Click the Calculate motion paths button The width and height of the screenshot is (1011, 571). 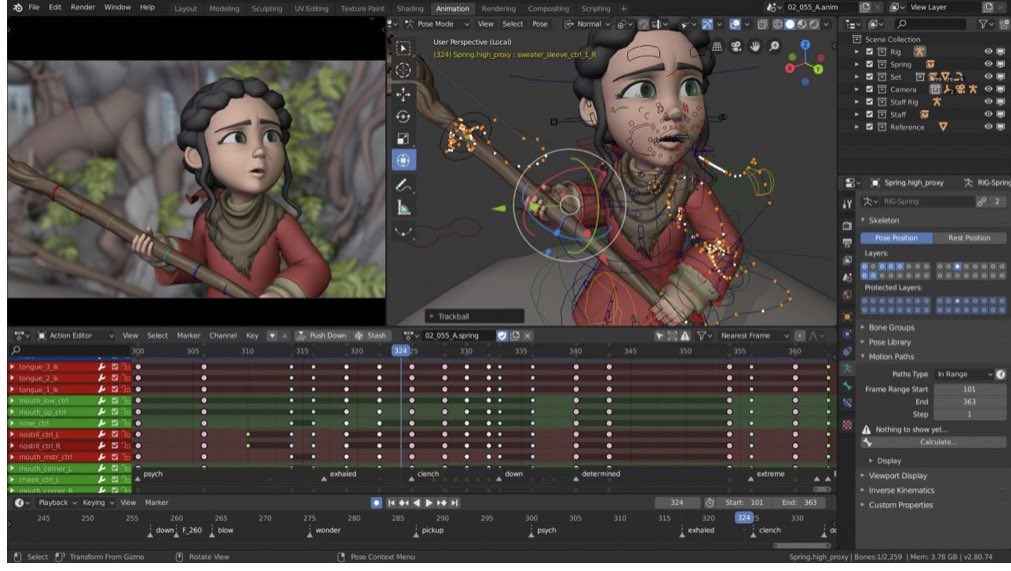934,442
